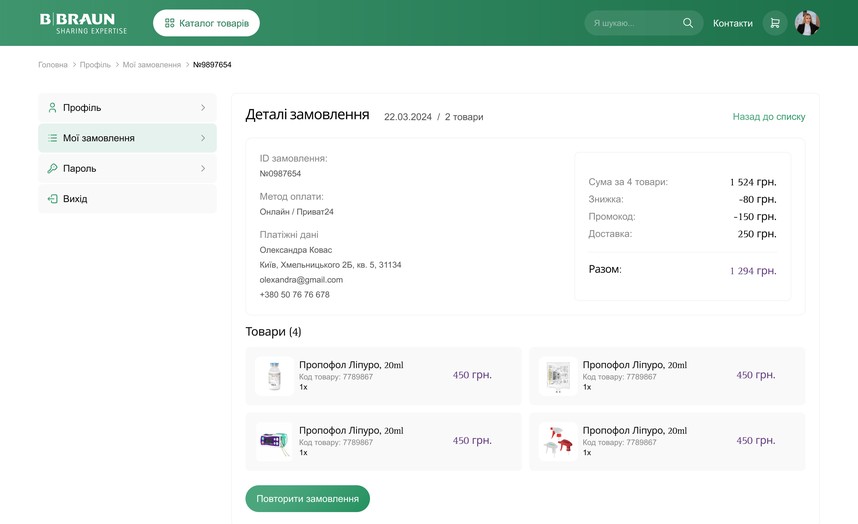Click the Товари (4) heading
This screenshot has height=524, width=858.
273,331
